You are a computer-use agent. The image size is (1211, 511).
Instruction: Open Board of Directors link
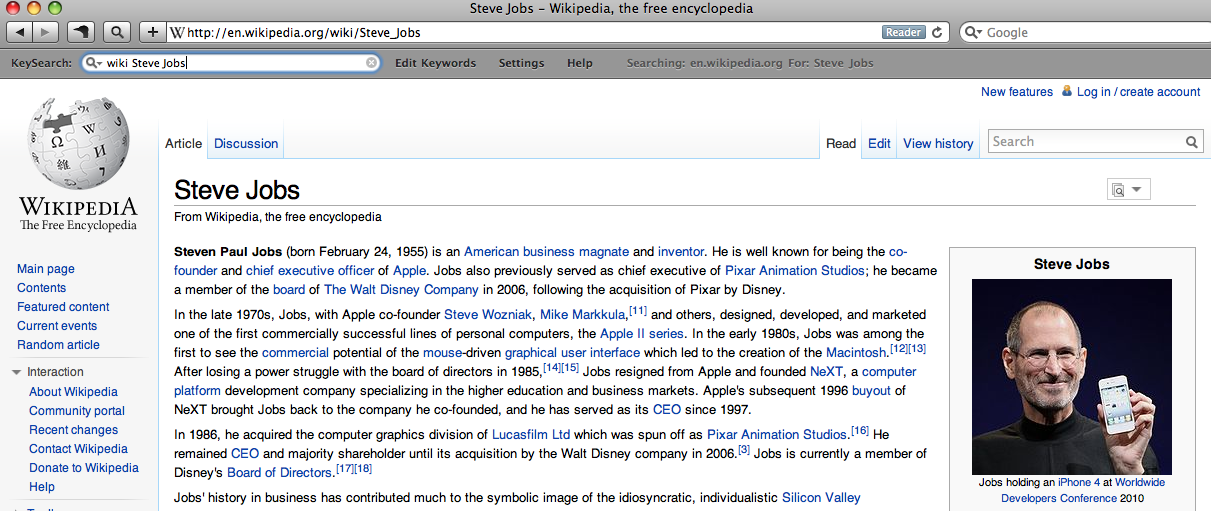279,473
